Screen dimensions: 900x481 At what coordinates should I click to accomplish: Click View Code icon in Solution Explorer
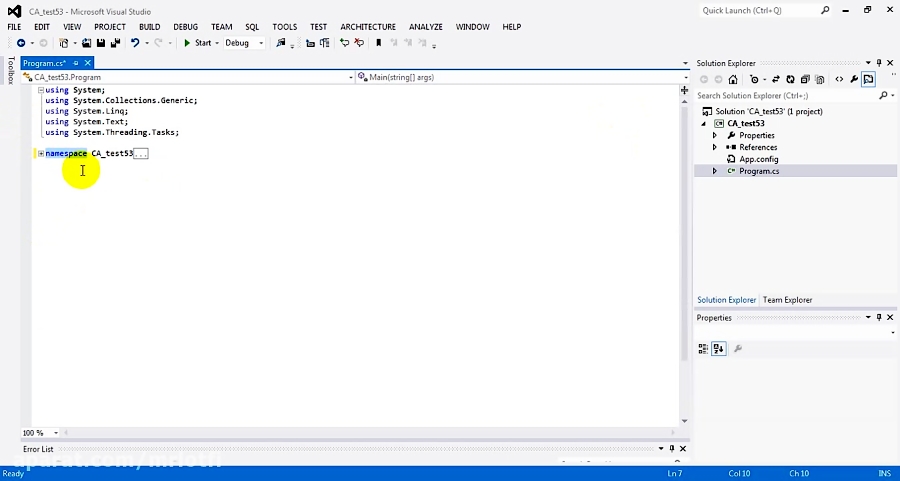tap(839, 79)
